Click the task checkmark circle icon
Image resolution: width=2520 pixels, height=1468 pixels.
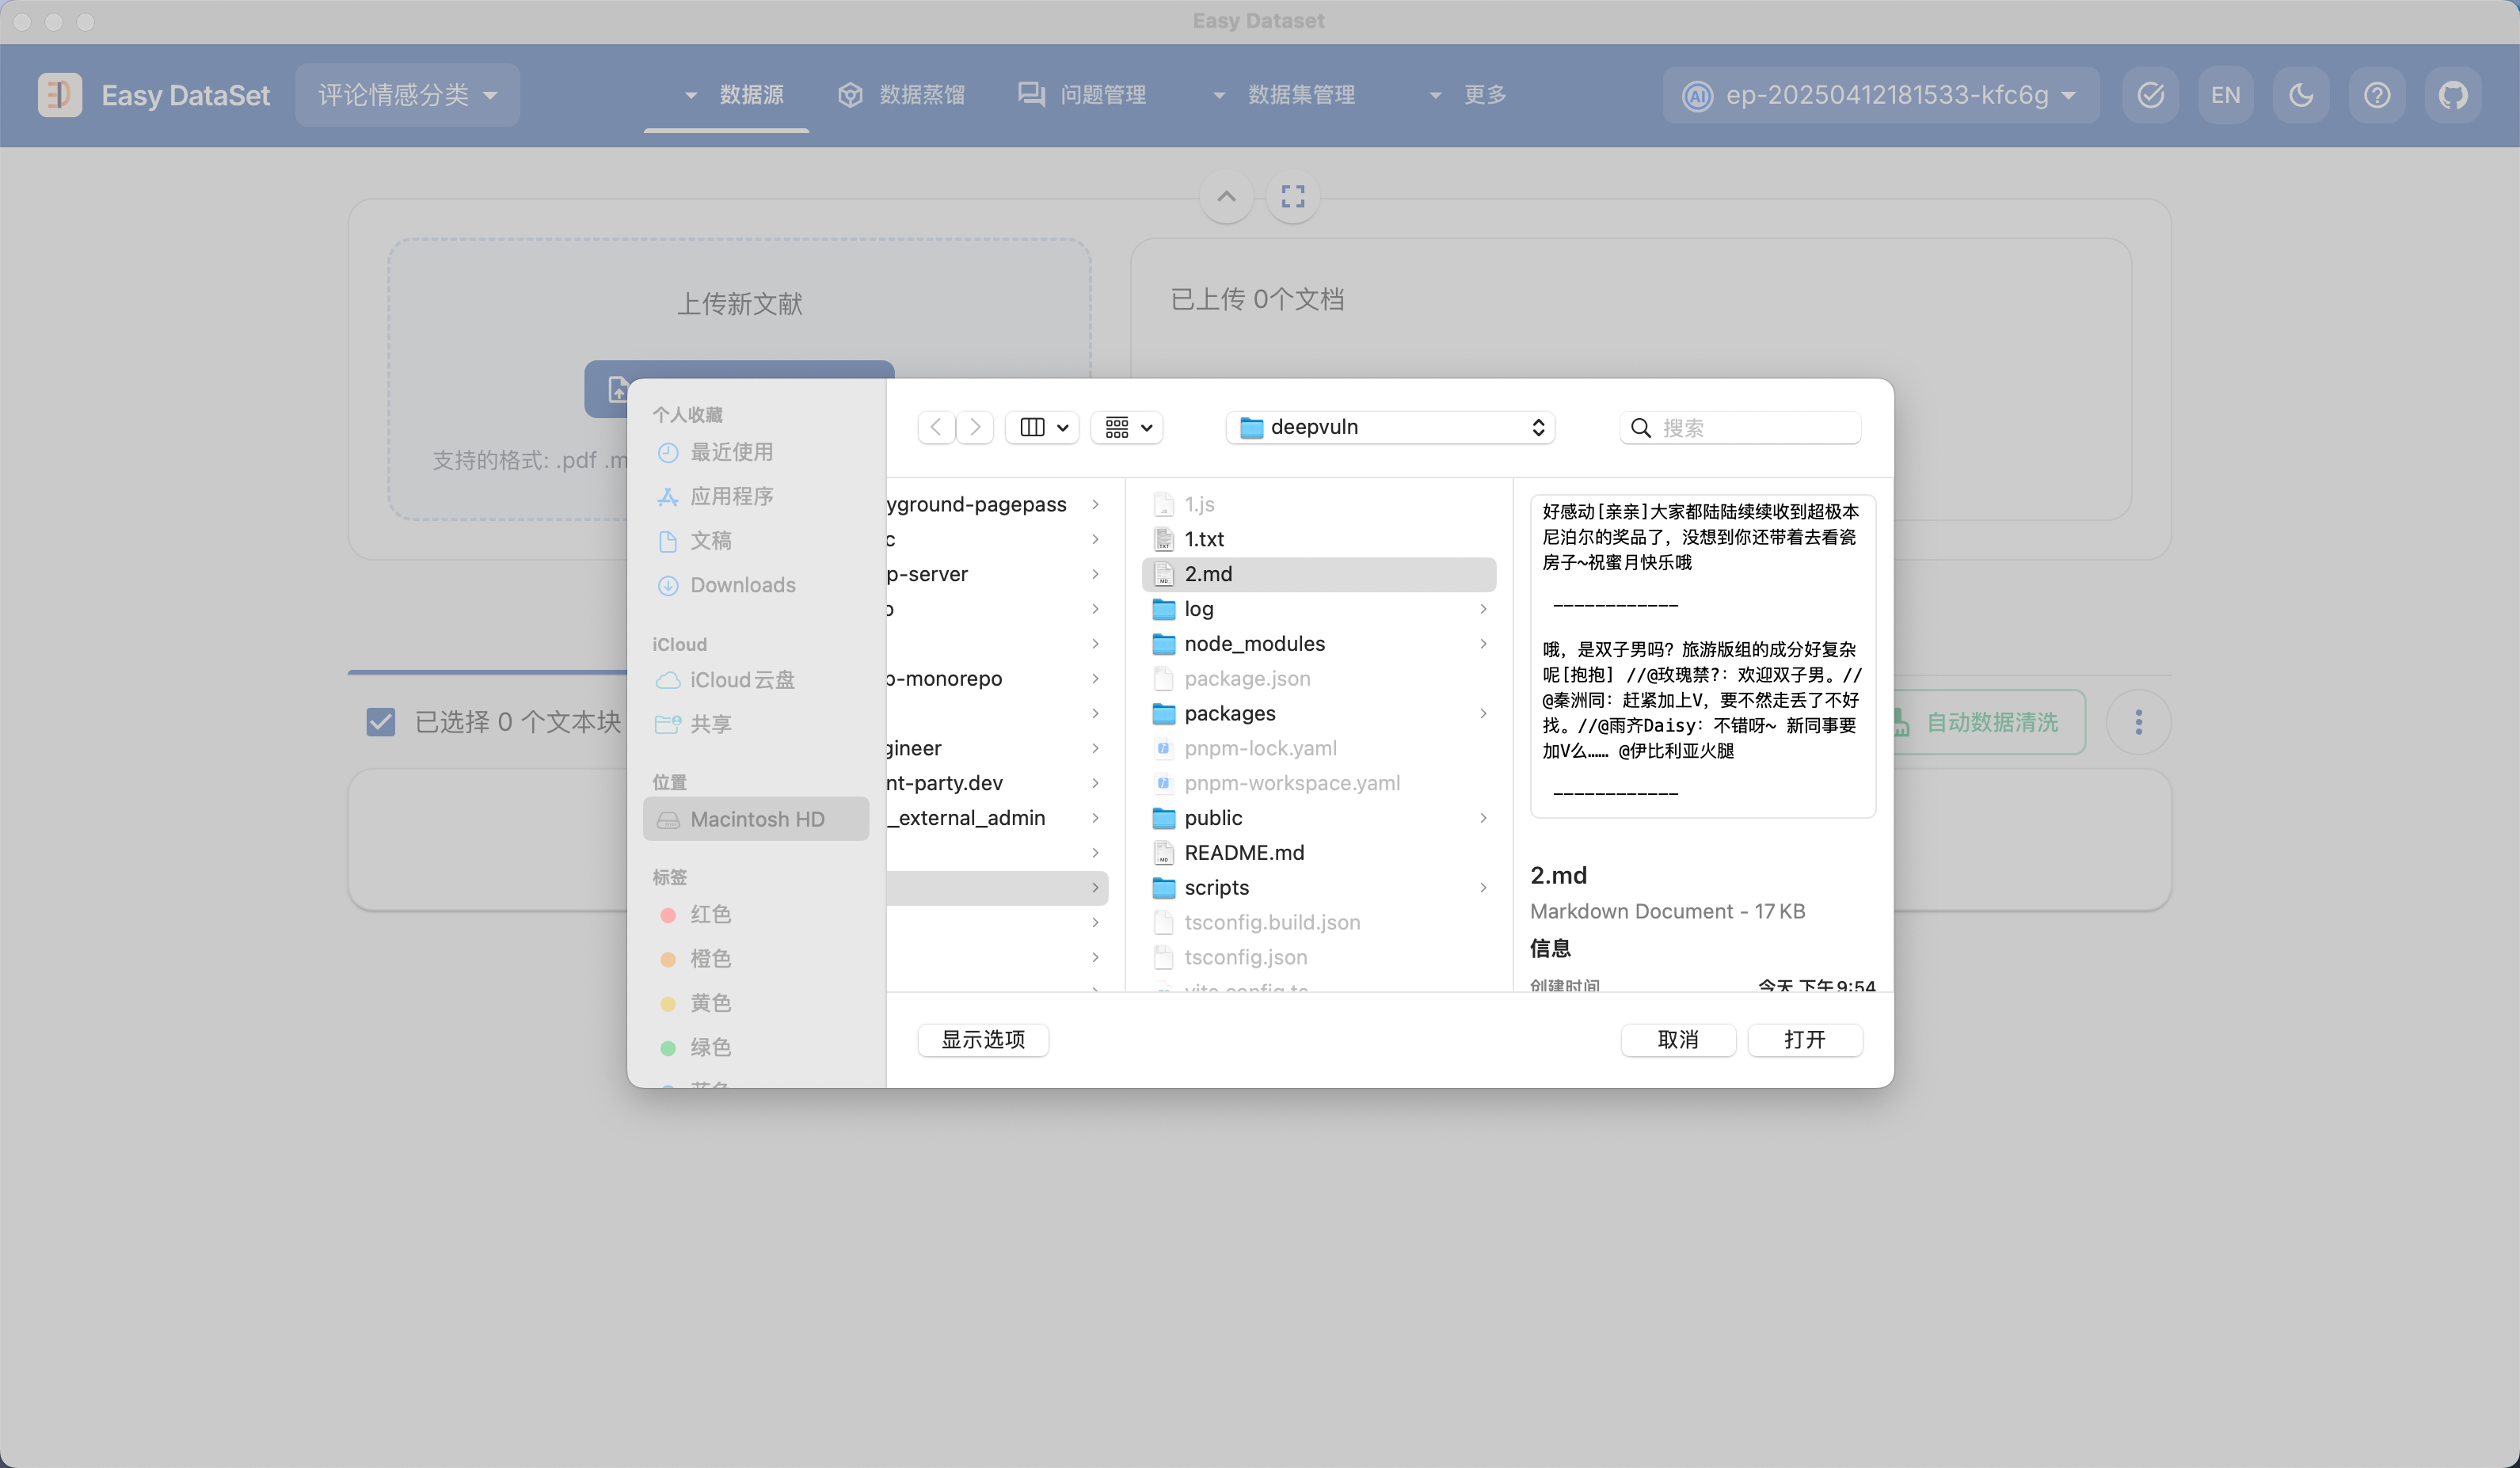coord(2150,95)
